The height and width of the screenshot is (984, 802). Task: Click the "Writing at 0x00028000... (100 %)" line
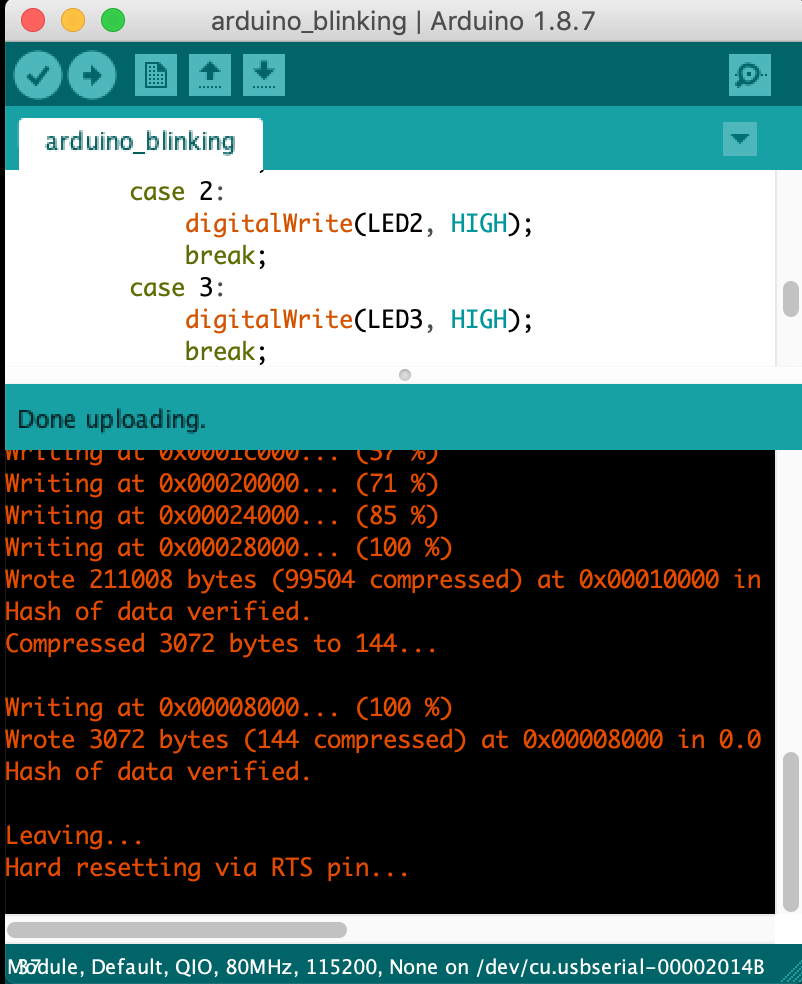[228, 548]
